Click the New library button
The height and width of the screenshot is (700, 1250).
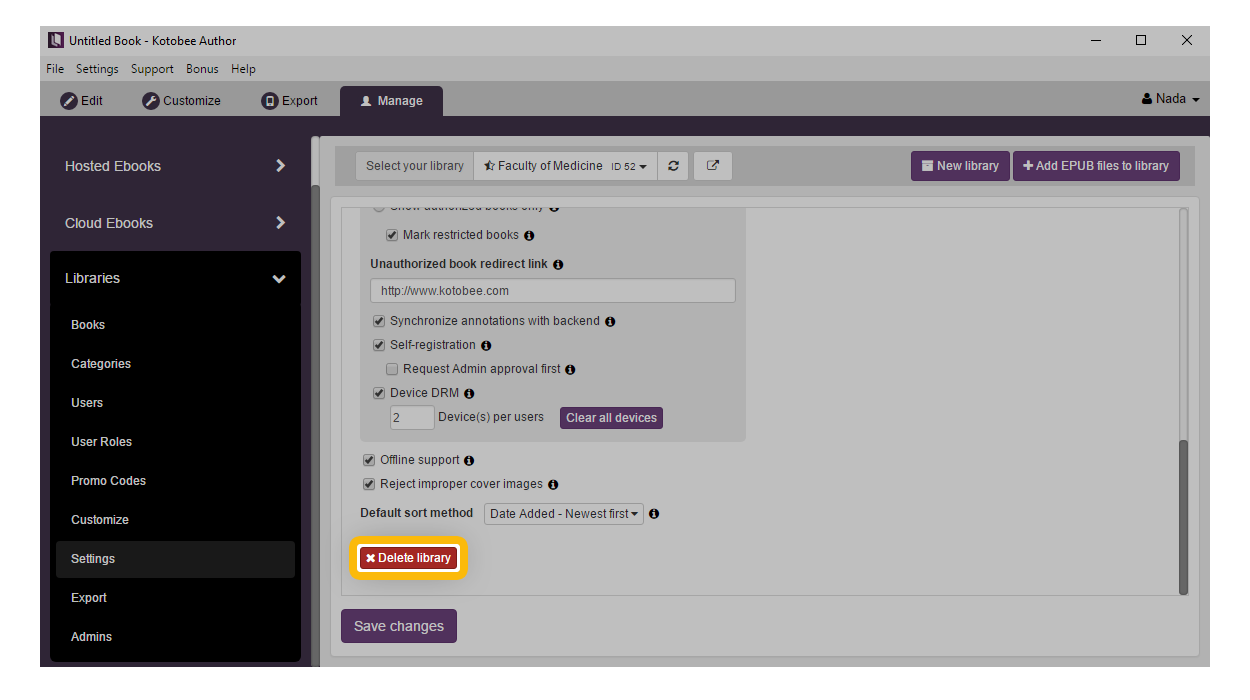coord(960,166)
